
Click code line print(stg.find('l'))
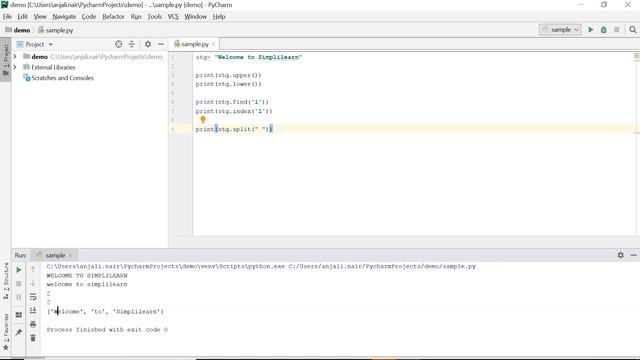(x=232, y=102)
